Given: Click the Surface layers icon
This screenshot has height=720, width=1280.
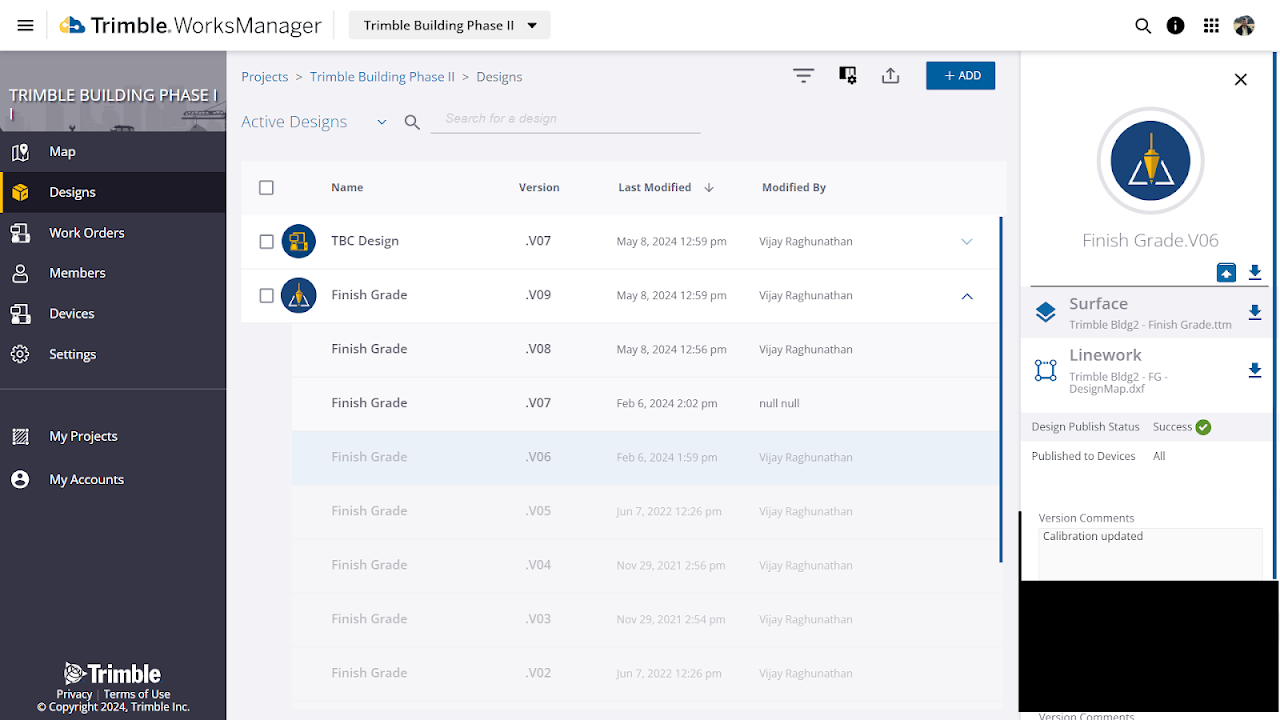Looking at the screenshot, I should 1046,313.
